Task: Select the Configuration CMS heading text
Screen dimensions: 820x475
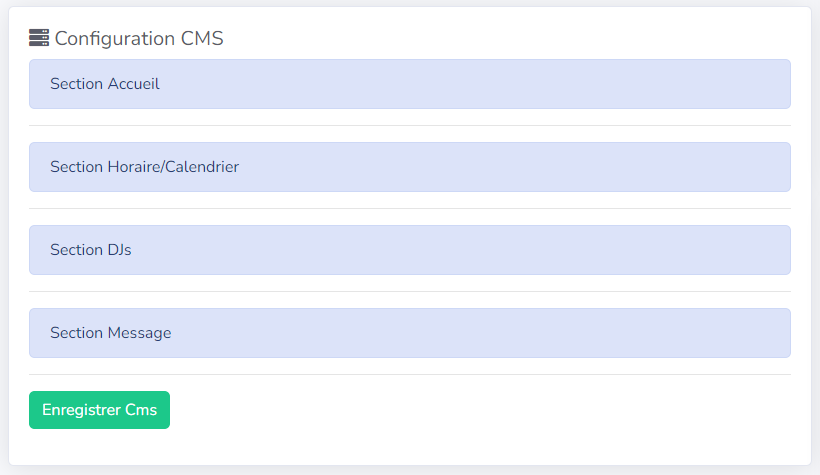Action: coord(139,38)
